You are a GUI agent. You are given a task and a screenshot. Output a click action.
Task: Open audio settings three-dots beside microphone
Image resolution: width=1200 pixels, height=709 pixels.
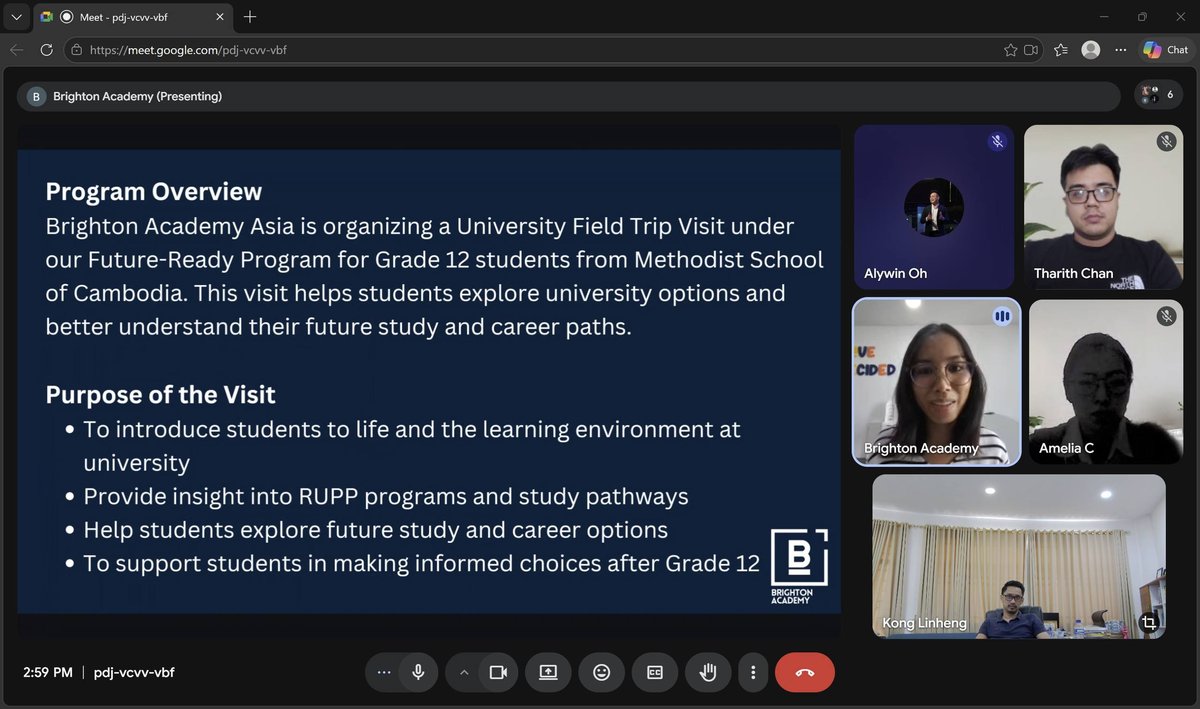click(x=384, y=672)
